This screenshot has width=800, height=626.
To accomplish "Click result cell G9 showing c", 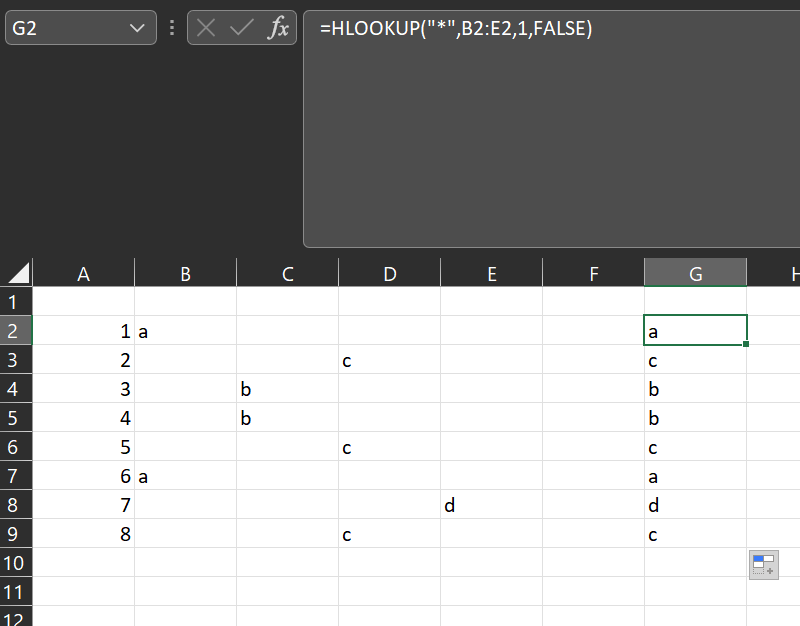I will (696, 534).
